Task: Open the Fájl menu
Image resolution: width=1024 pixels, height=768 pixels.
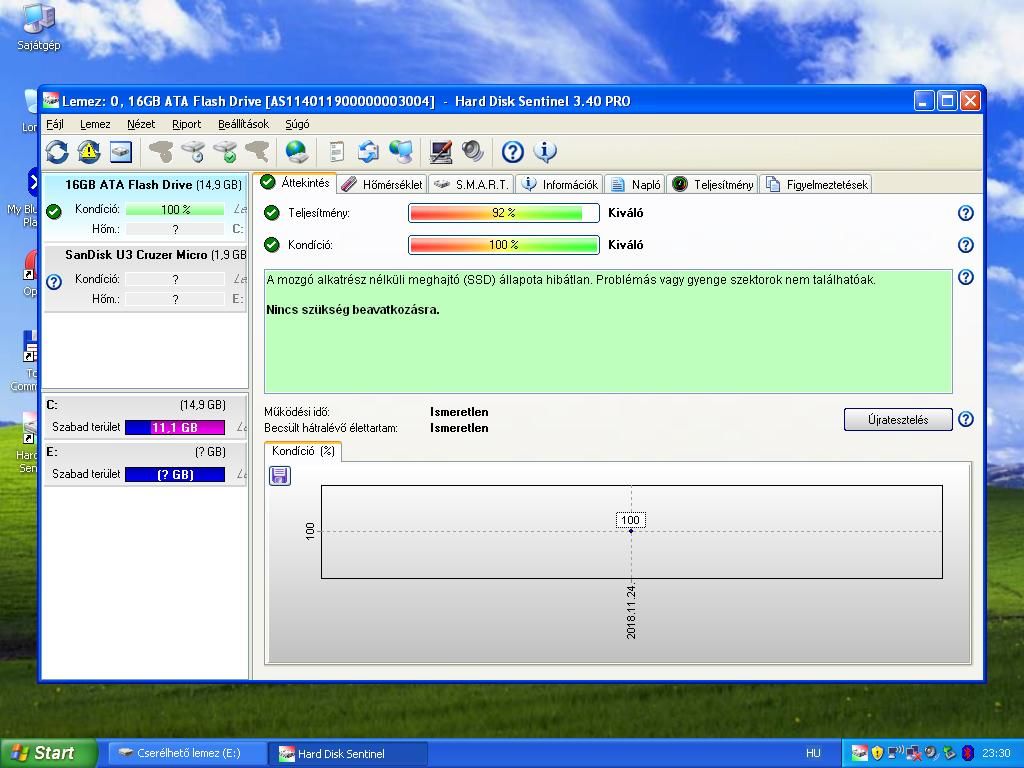Action: 55,124
